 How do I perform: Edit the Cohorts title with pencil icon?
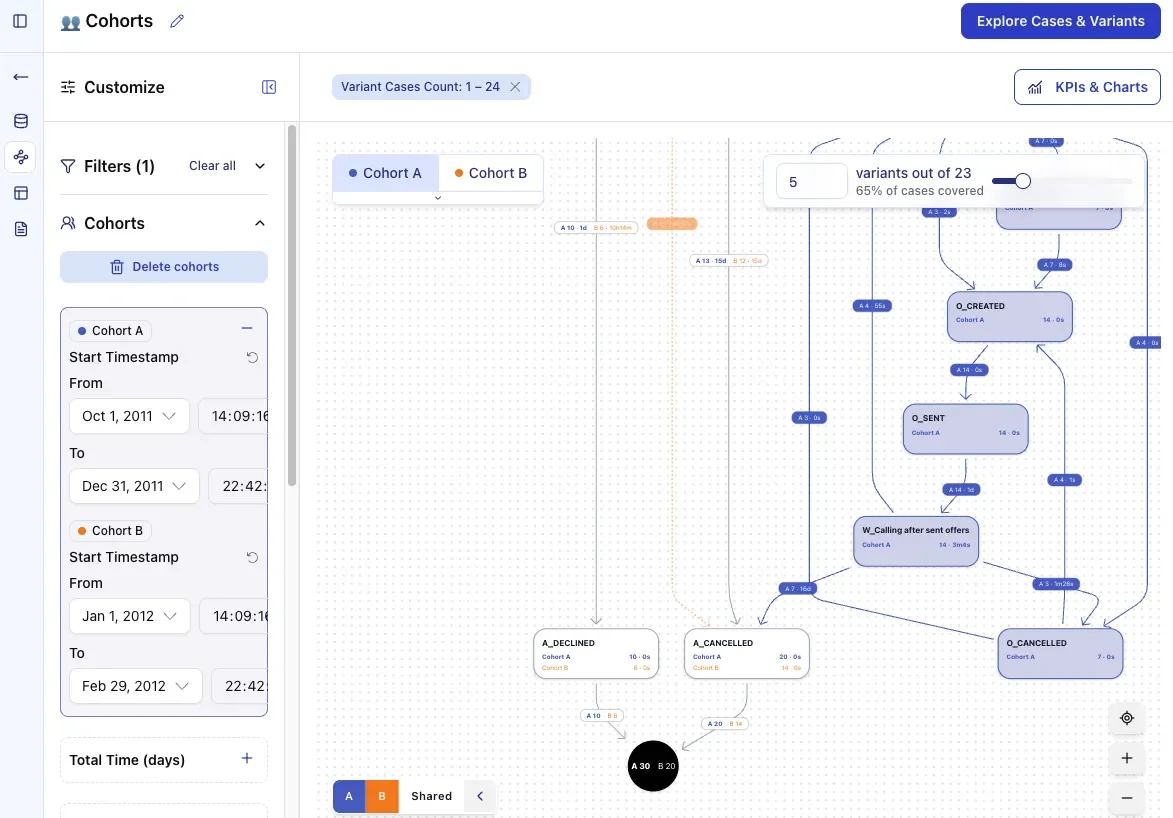click(x=177, y=21)
